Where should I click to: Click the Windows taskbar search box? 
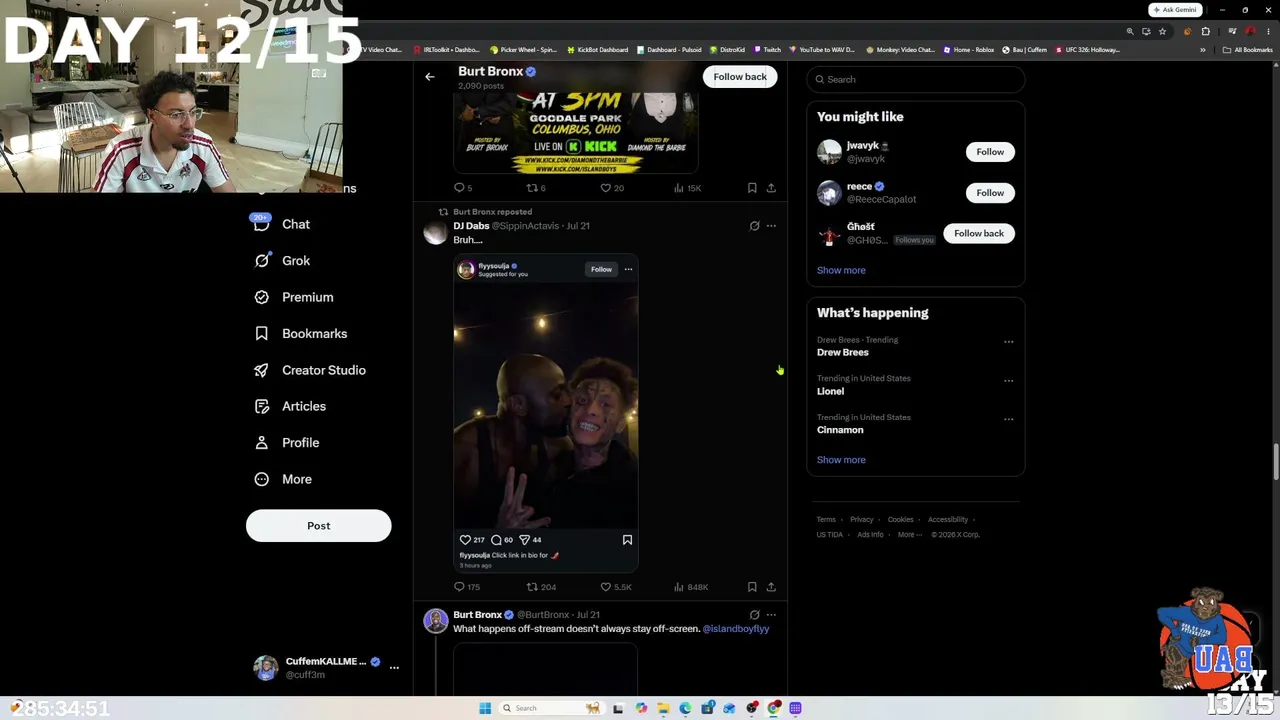(551, 708)
